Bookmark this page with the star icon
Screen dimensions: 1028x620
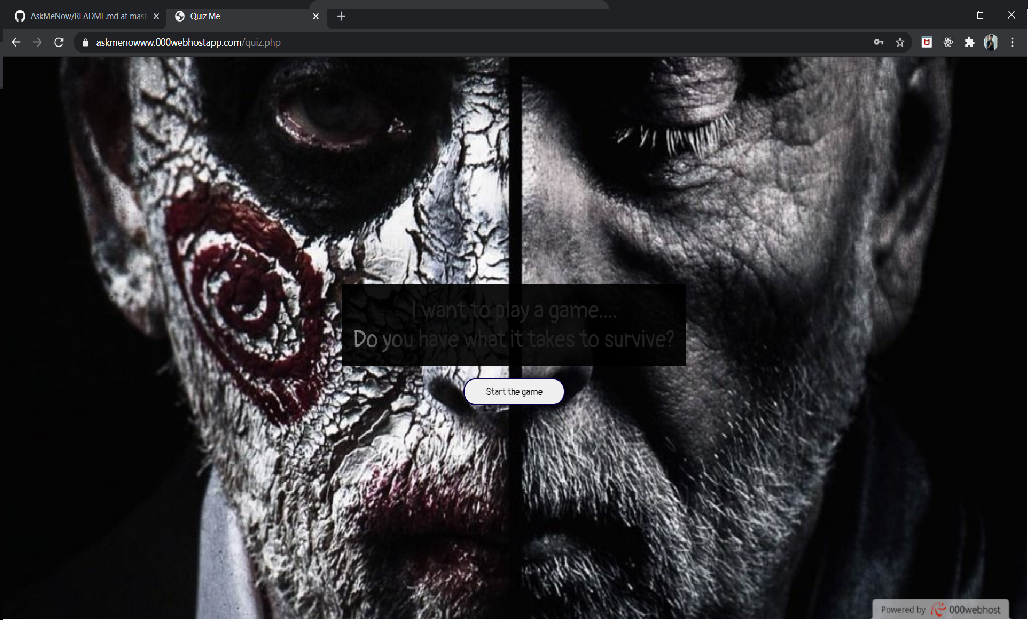pos(900,43)
